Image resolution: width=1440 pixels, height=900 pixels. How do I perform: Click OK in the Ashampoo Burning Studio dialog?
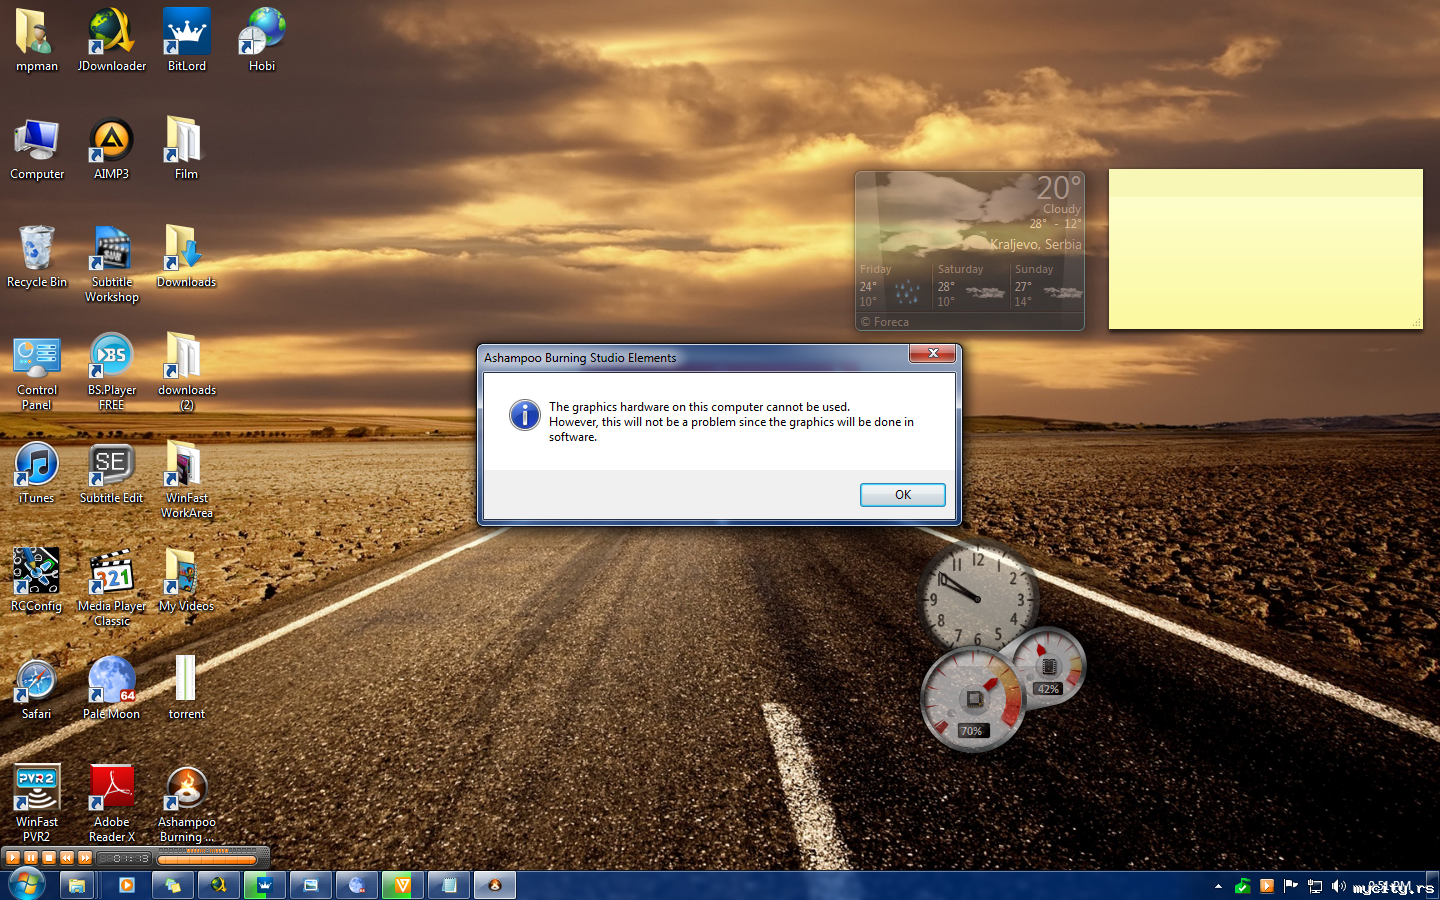(x=902, y=495)
